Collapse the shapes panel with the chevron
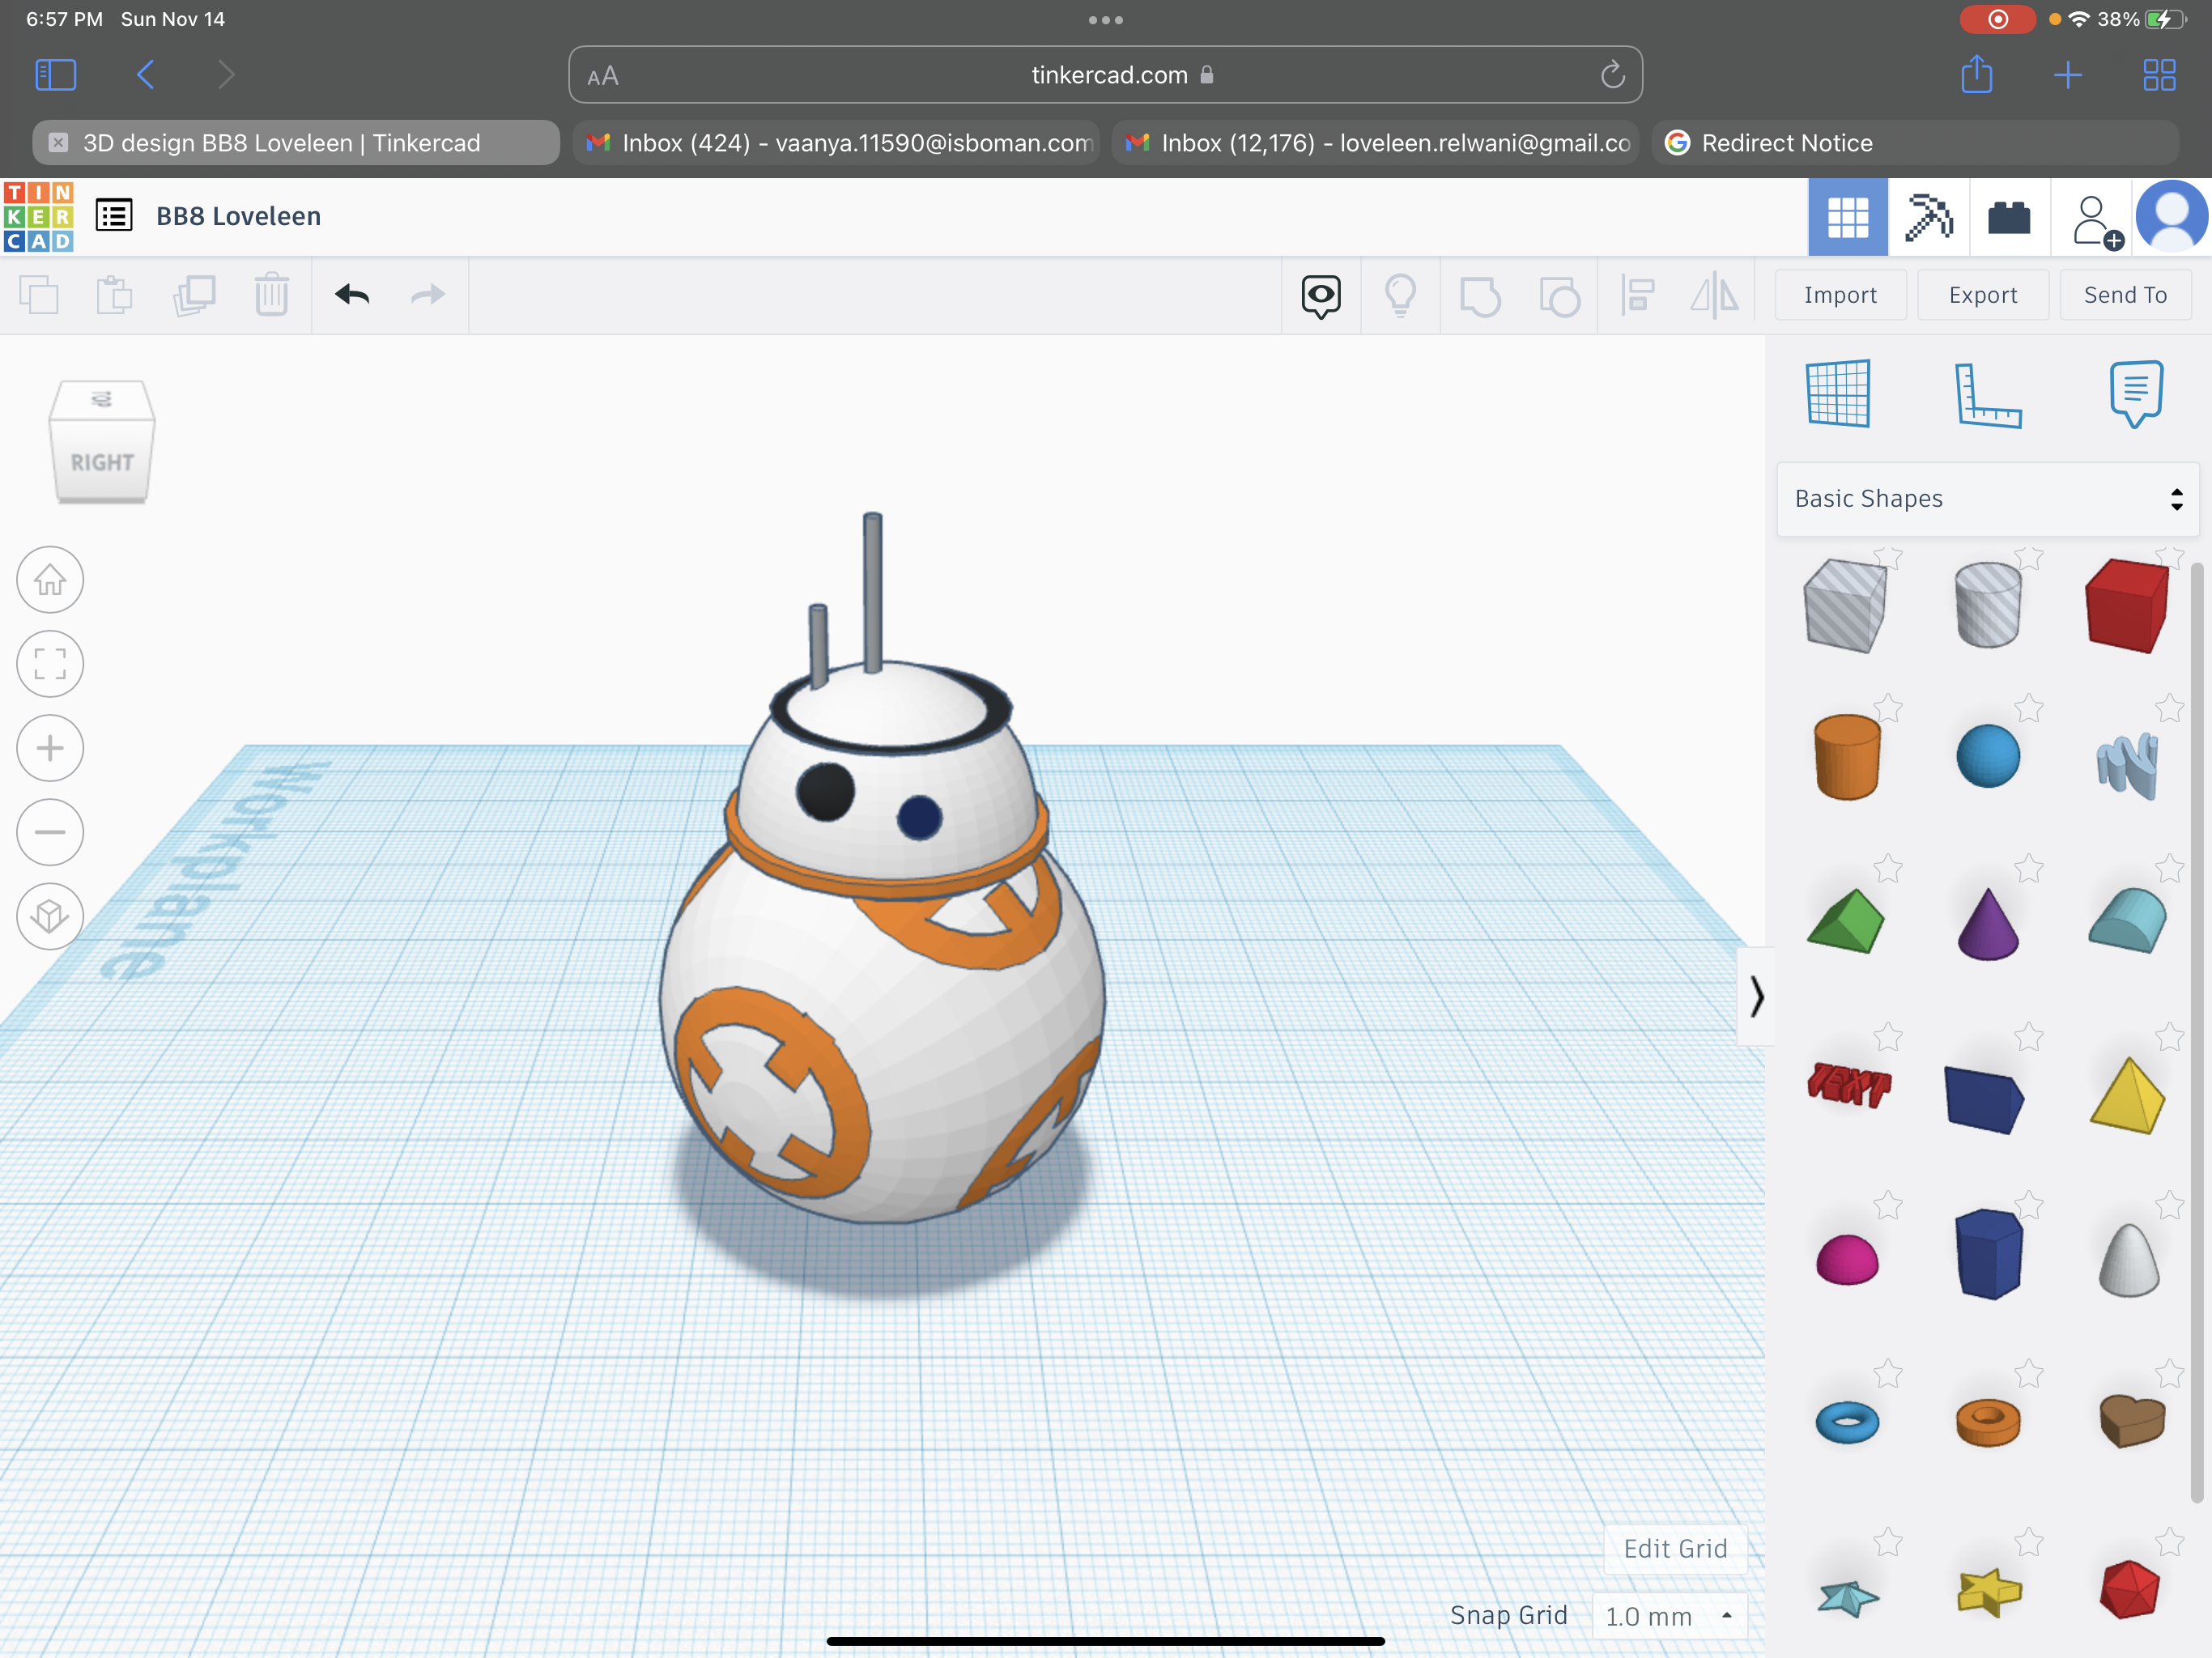This screenshot has width=2212, height=1658. coord(1756,996)
